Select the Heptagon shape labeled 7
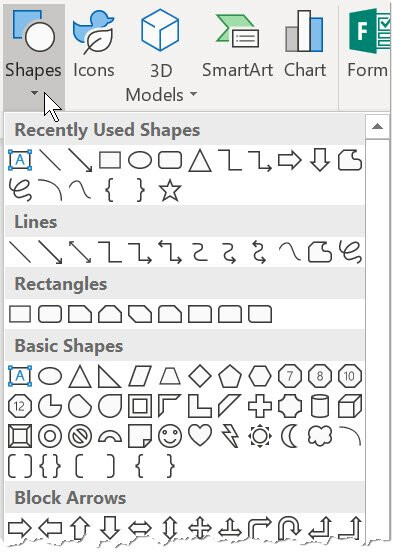Screen dimensions: 394x554 (x=290, y=376)
